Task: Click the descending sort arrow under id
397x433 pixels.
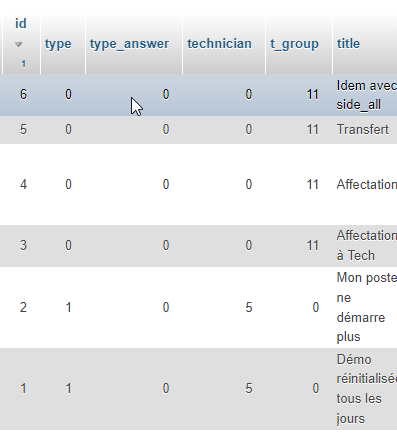Action: click(19, 44)
